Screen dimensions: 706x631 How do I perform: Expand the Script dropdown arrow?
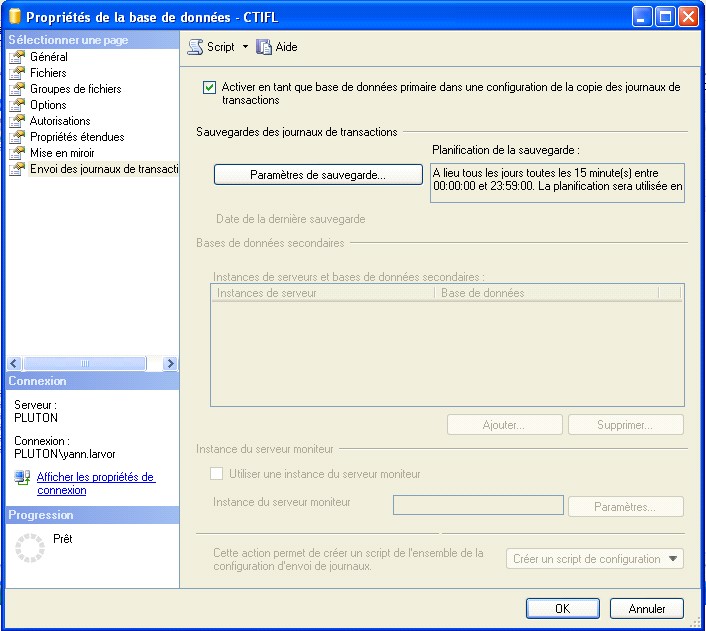click(245, 47)
